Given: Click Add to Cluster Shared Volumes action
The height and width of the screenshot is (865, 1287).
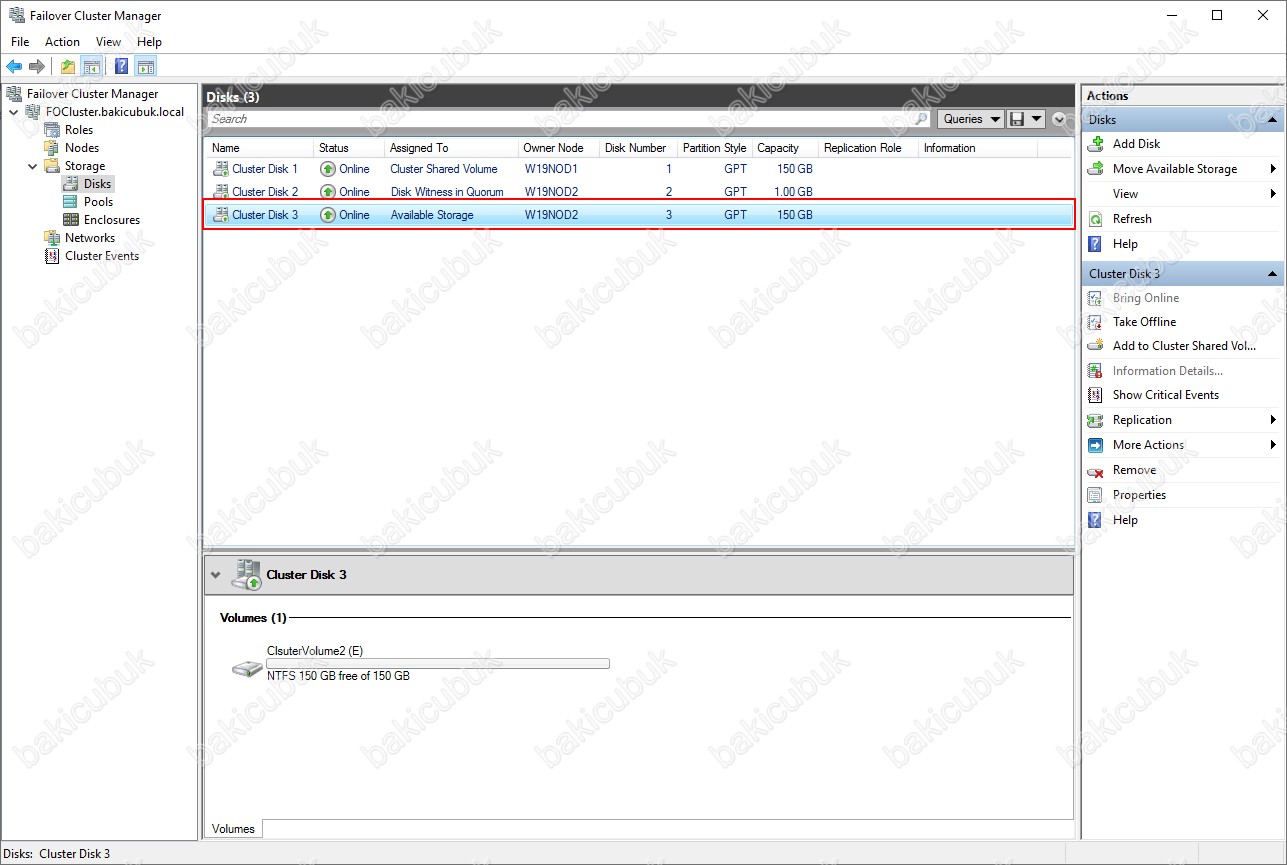Looking at the screenshot, I should coord(1184,346).
